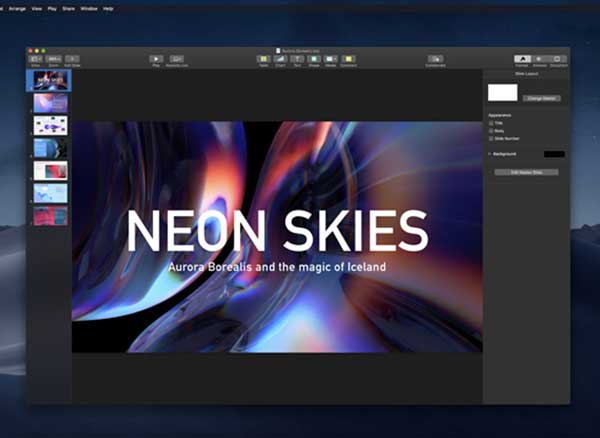Insert a Shape
The height and width of the screenshot is (438, 600).
[314, 59]
